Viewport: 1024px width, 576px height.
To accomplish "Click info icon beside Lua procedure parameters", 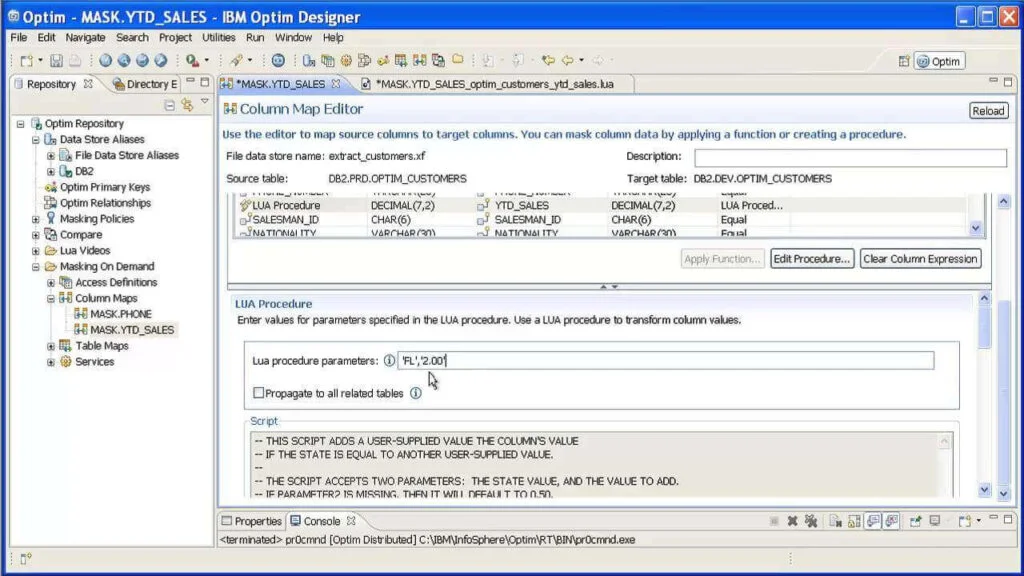I will tap(389, 360).
